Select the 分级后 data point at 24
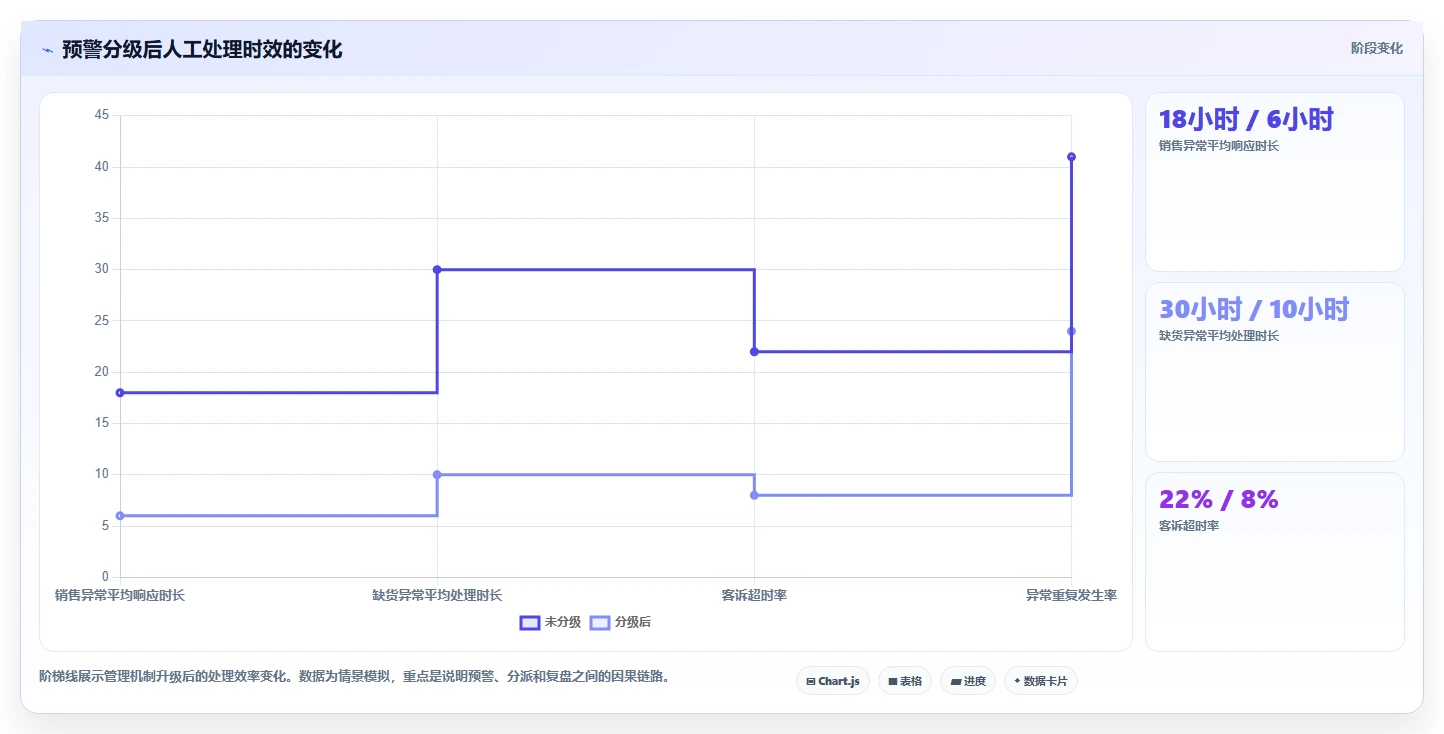The image size is (1444, 734). coord(1071,331)
